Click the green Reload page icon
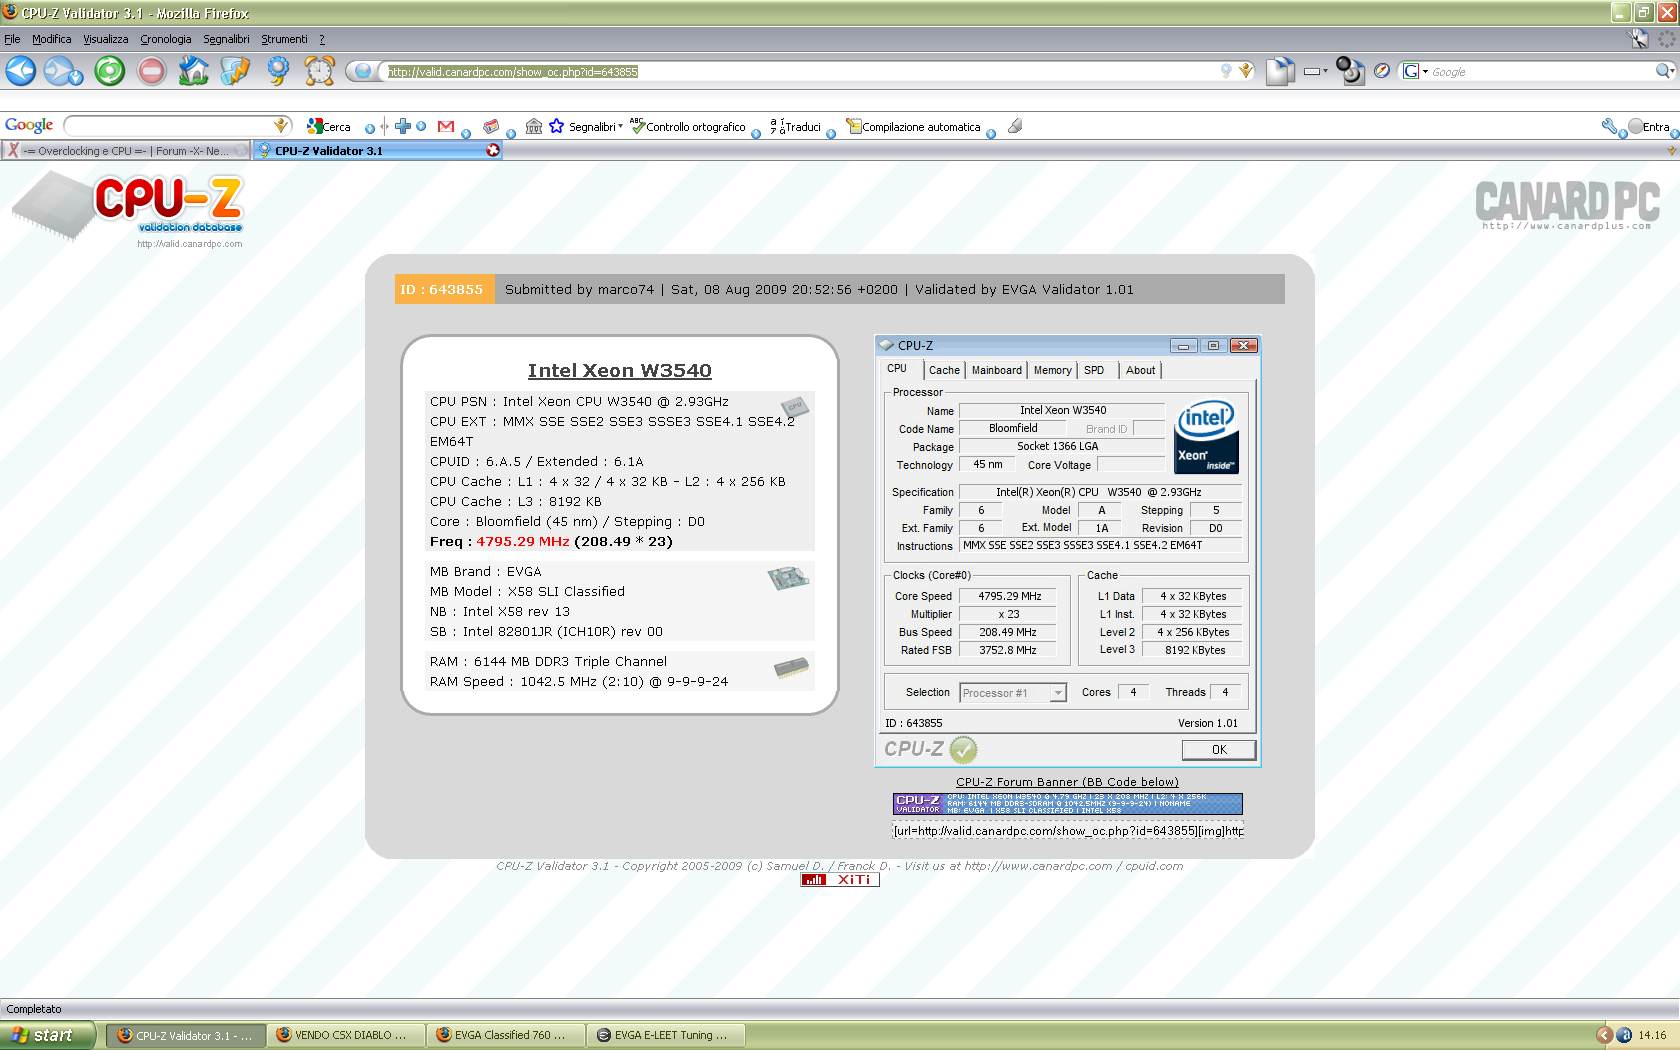Screen dimensions: 1680x1050 coord(110,71)
